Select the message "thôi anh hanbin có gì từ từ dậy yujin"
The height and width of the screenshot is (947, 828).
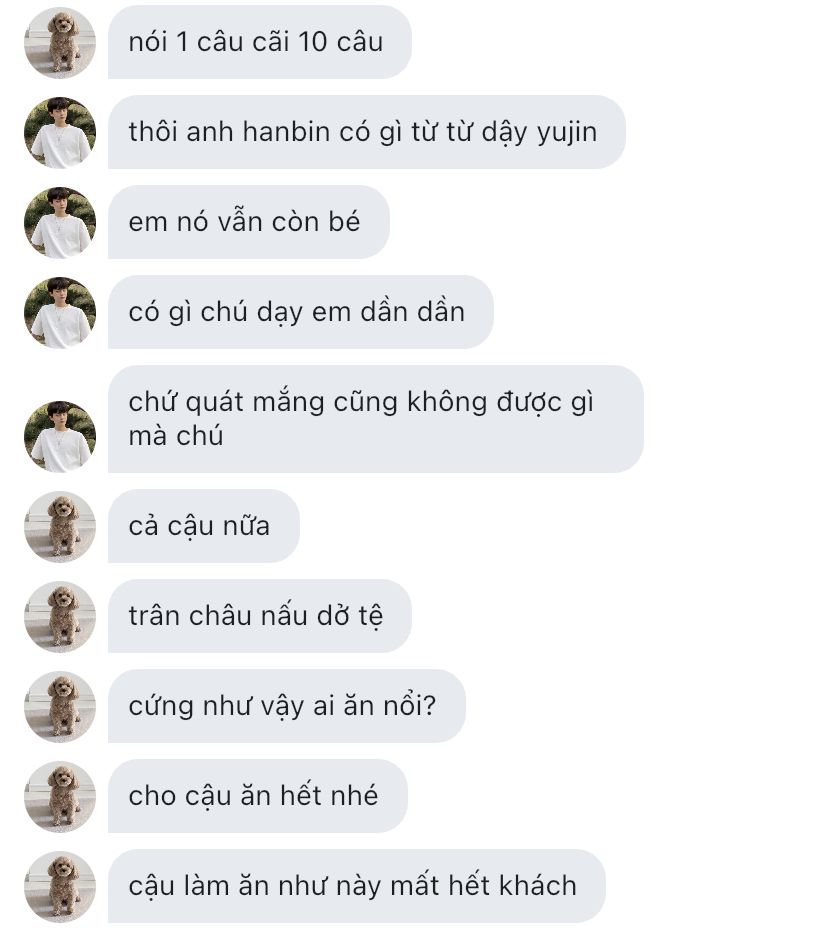click(x=367, y=132)
